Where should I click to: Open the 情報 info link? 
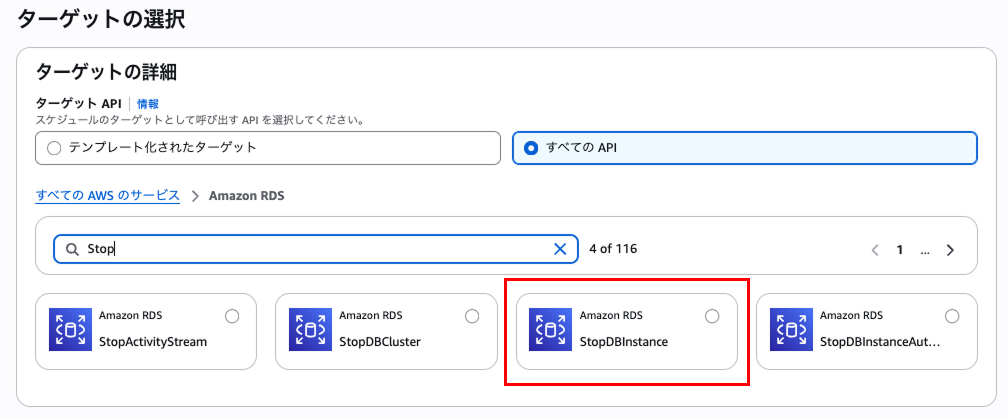[x=148, y=104]
